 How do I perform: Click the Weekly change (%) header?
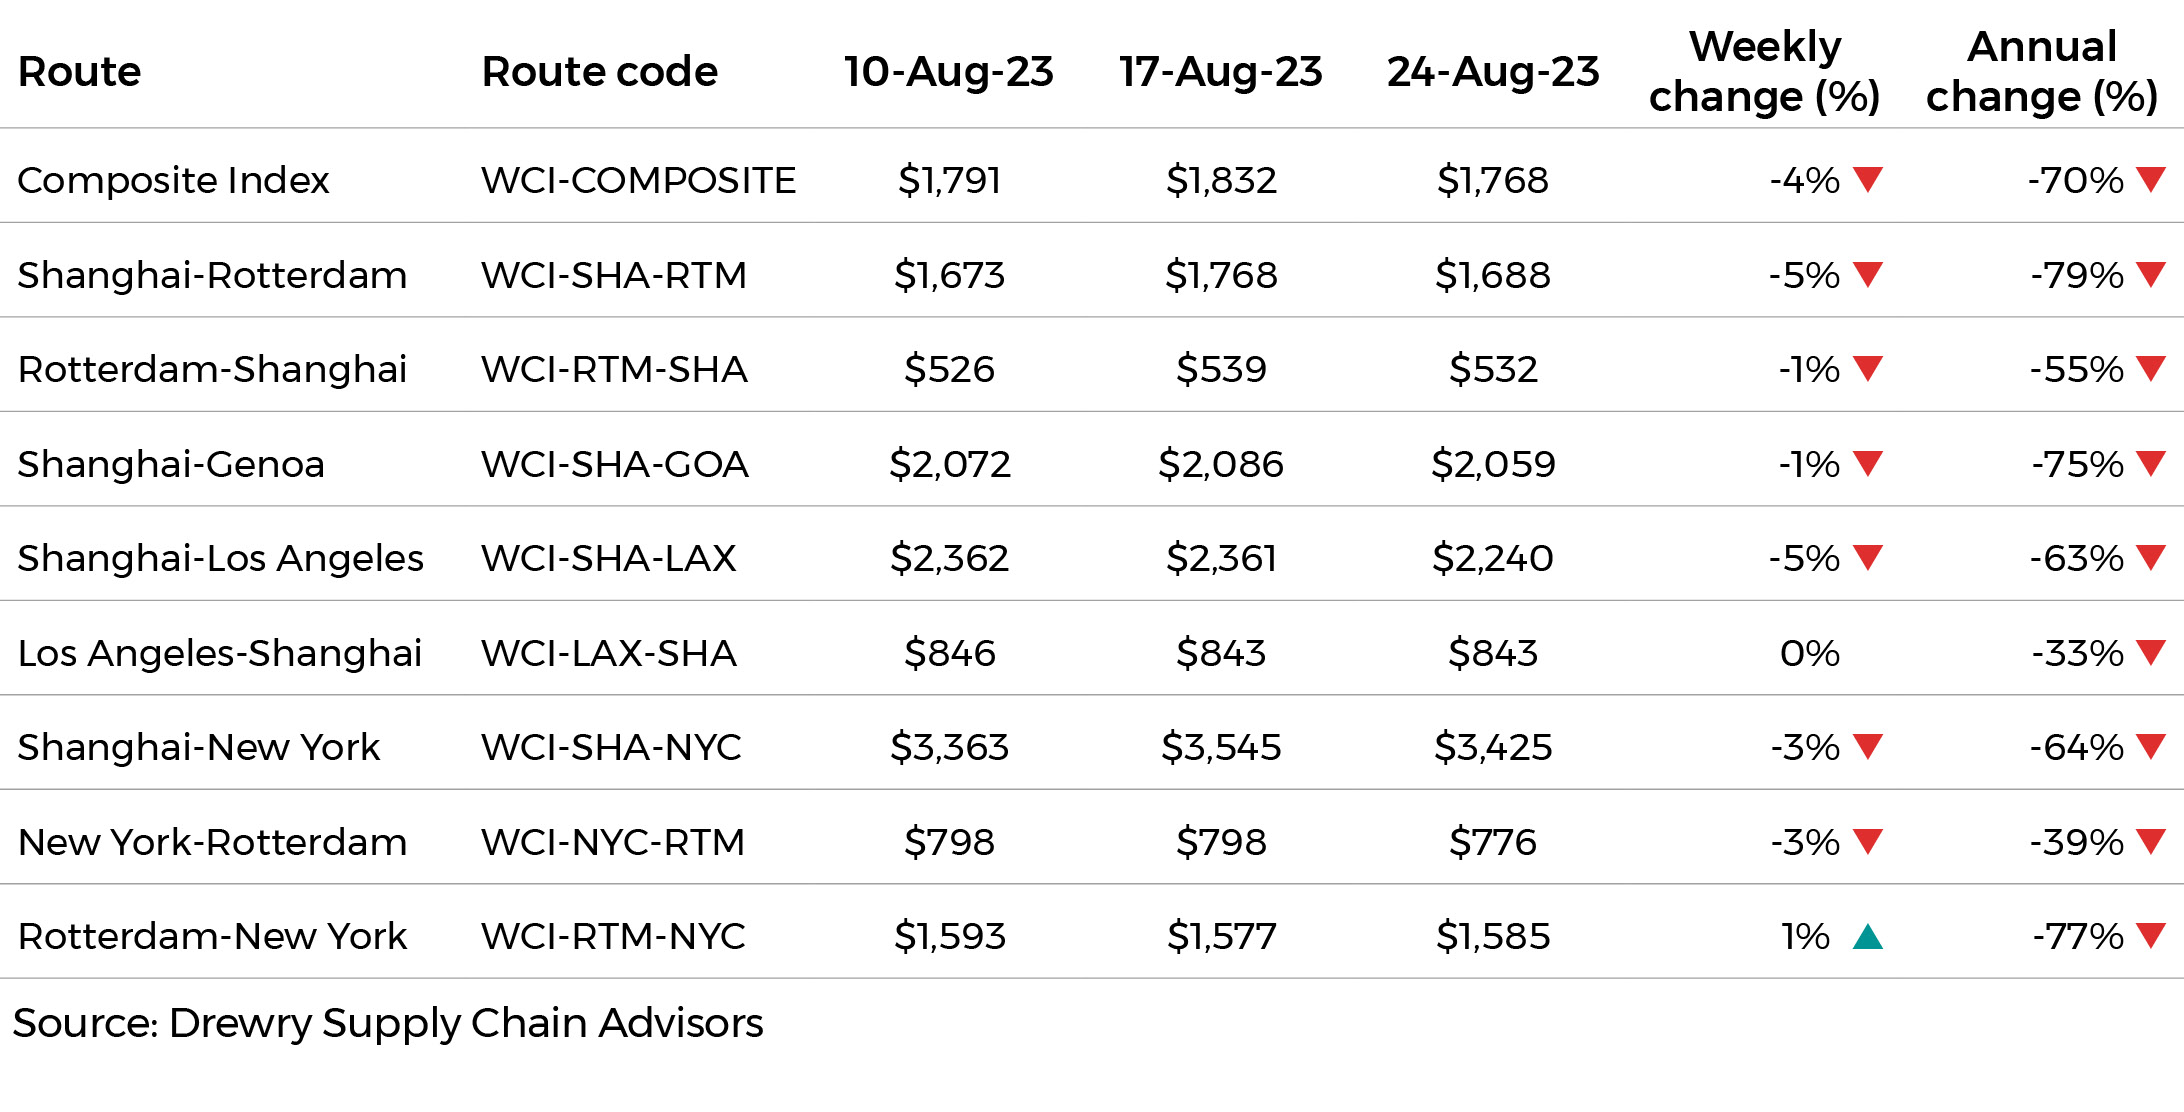(x=1765, y=71)
